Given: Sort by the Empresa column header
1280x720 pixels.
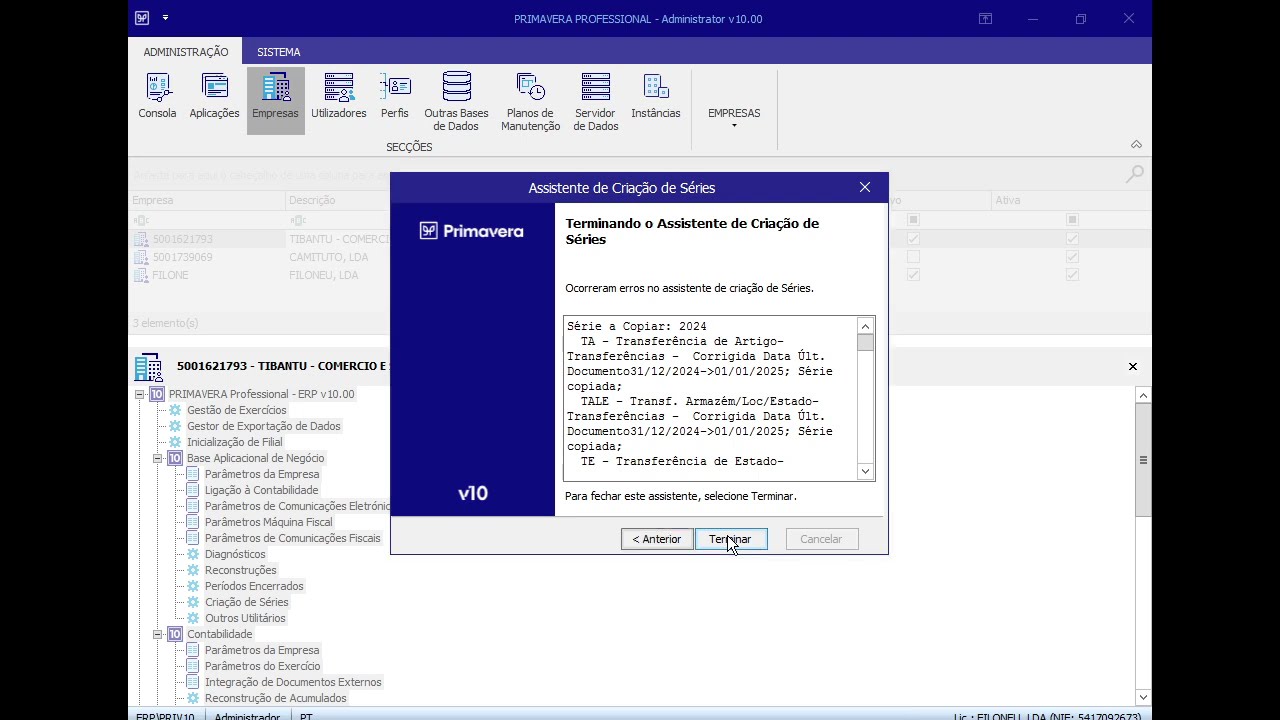Looking at the screenshot, I should 207,200.
